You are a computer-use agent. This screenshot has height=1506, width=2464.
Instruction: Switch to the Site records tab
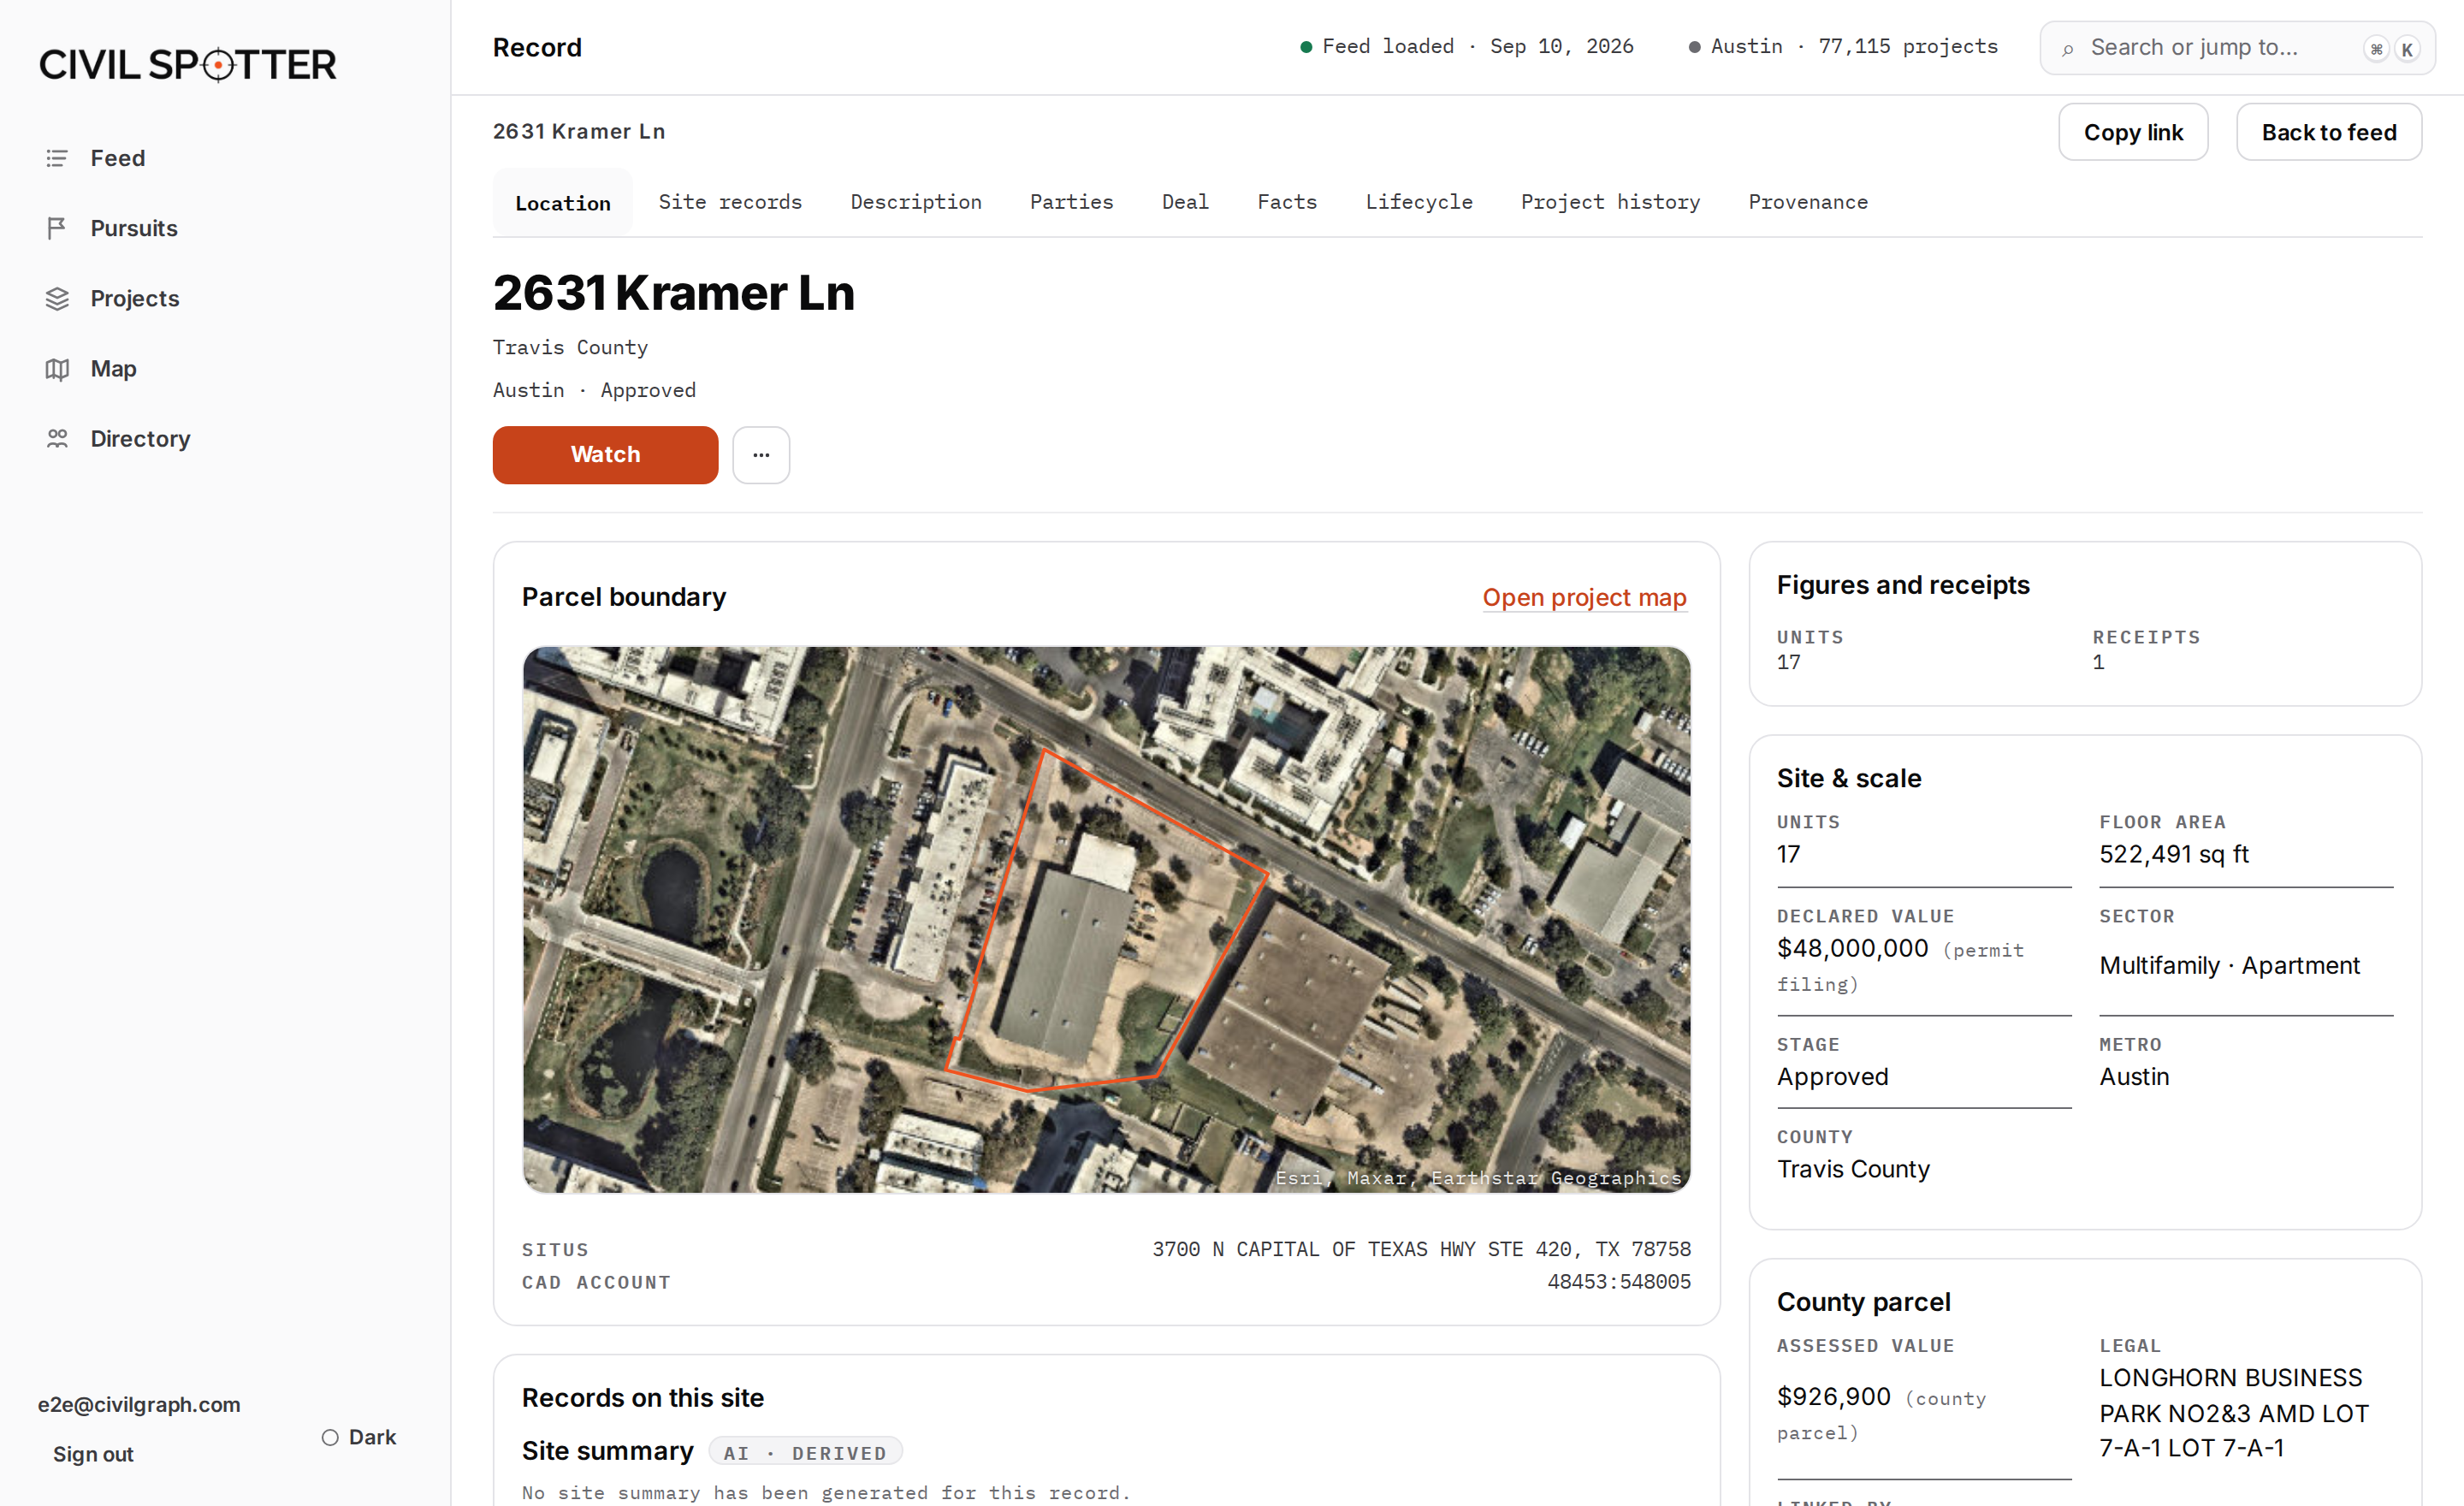click(x=730, y=202)
